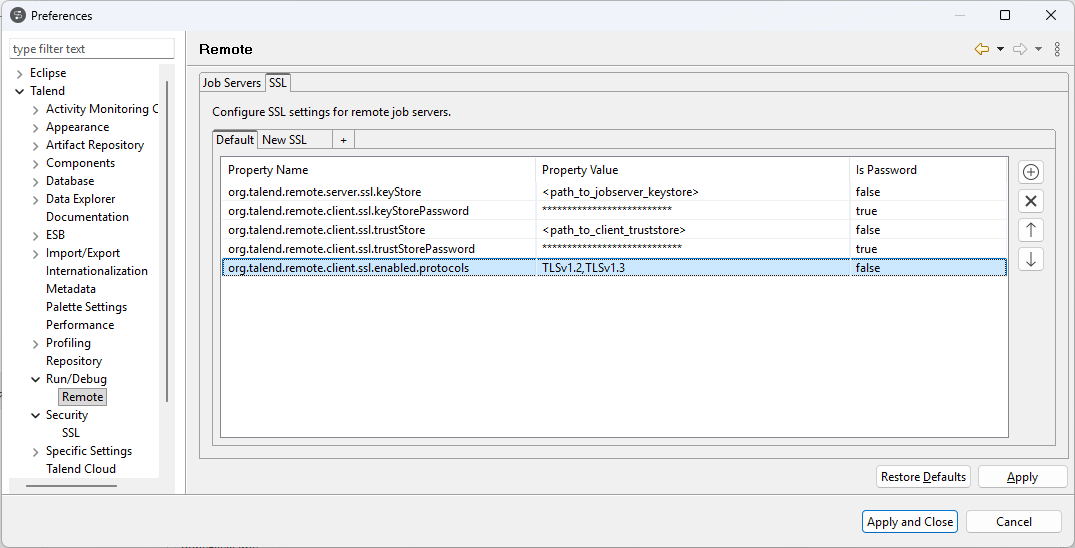Focus the type filter text field
This screenshot has height=548, width=1075.
click(x=92, y=49)
